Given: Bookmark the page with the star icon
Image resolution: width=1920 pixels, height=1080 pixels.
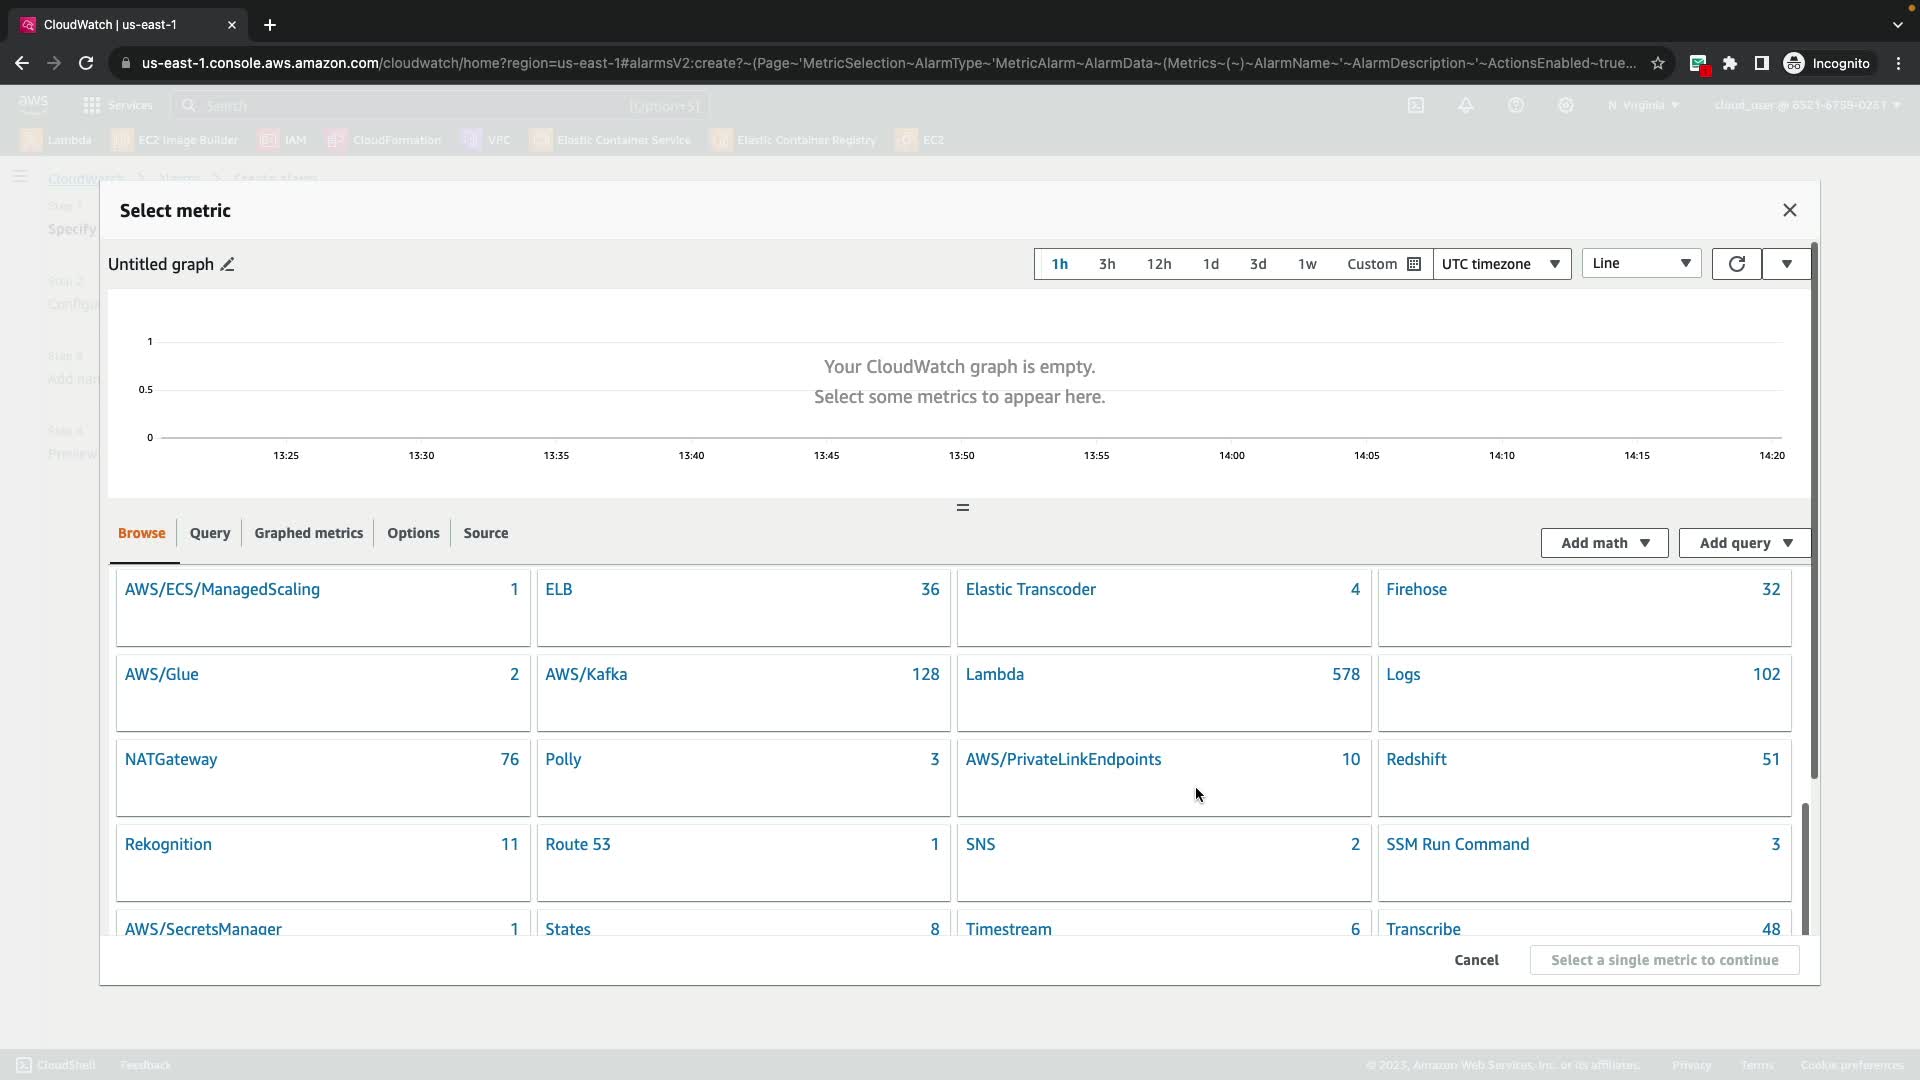Looking at the screenshot, I should point(1658,63).
